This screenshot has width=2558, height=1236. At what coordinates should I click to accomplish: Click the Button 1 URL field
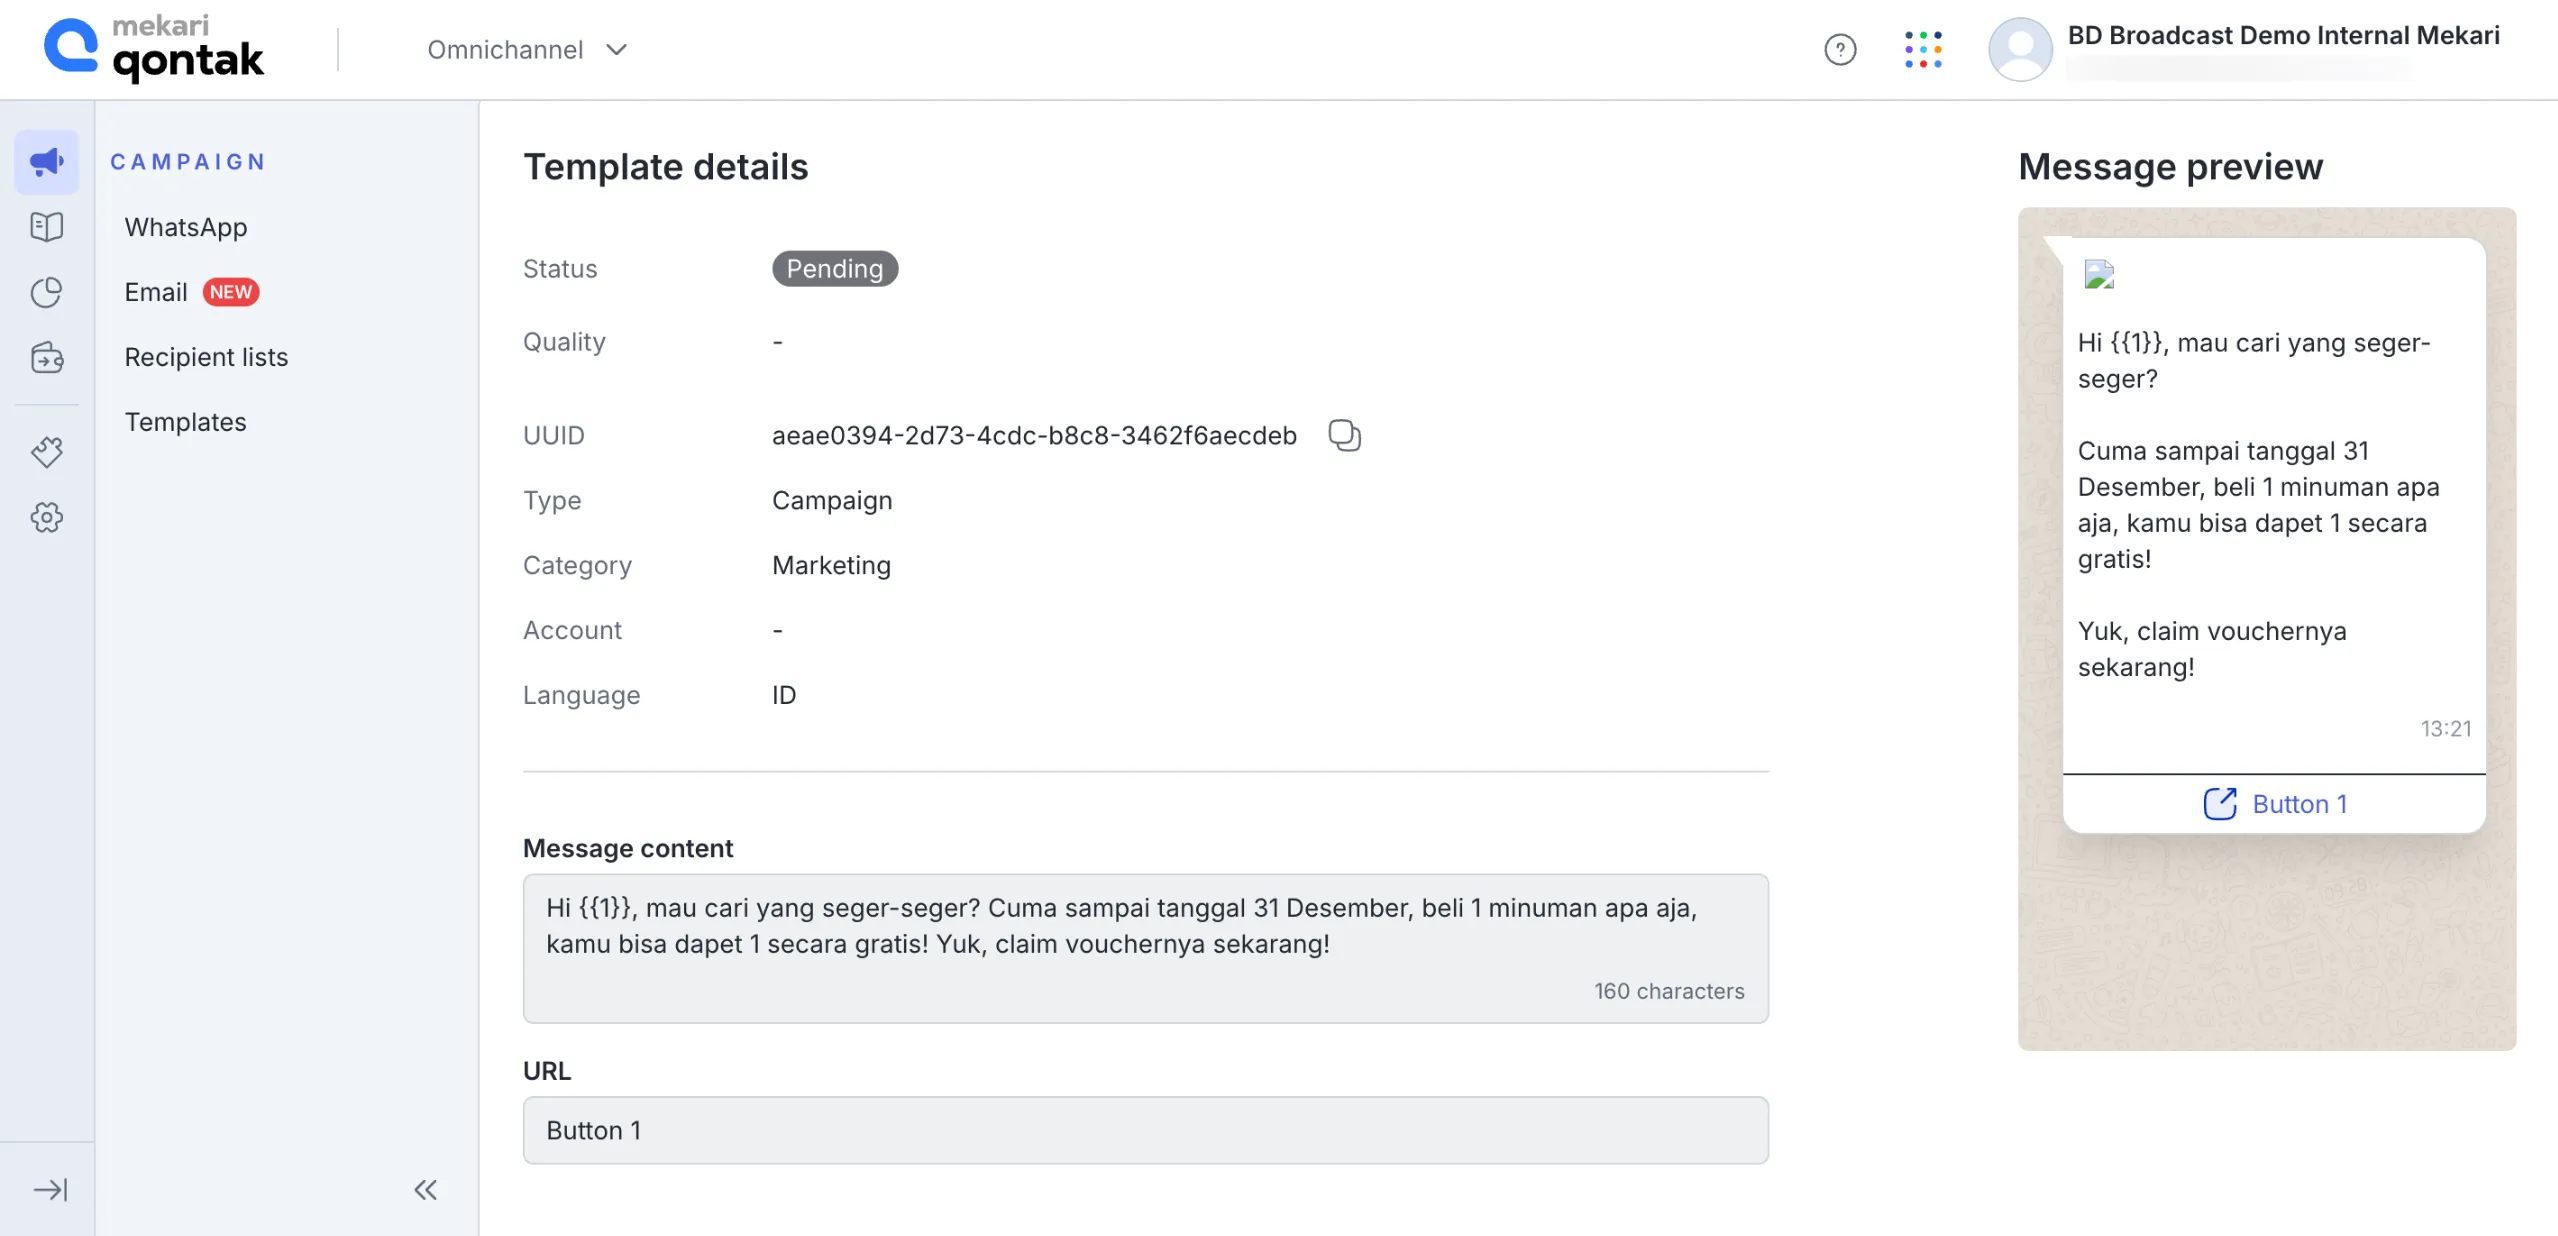1145,1130
